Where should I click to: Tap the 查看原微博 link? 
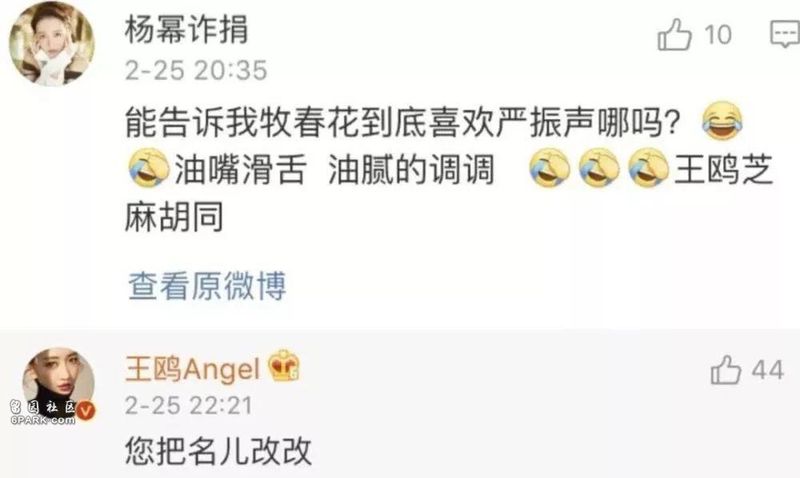click(x=207, y=286)
